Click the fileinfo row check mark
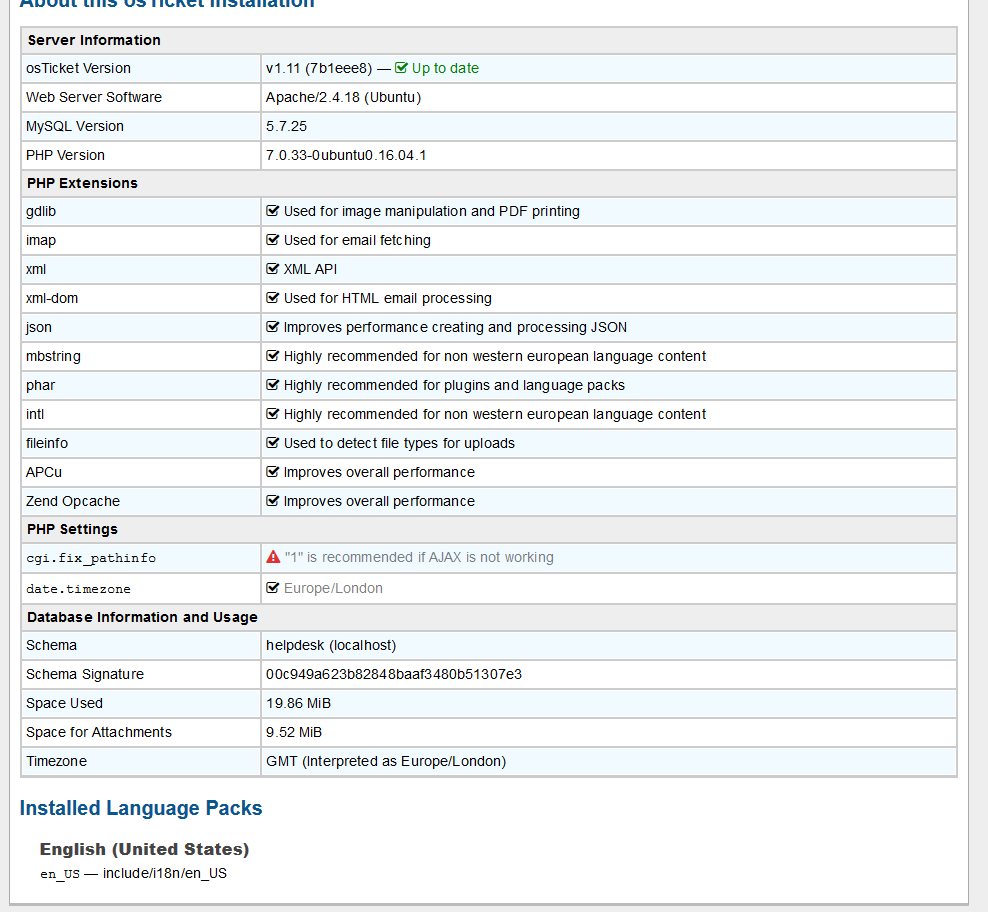The image size is (988, 912). [x=272, y=443]
